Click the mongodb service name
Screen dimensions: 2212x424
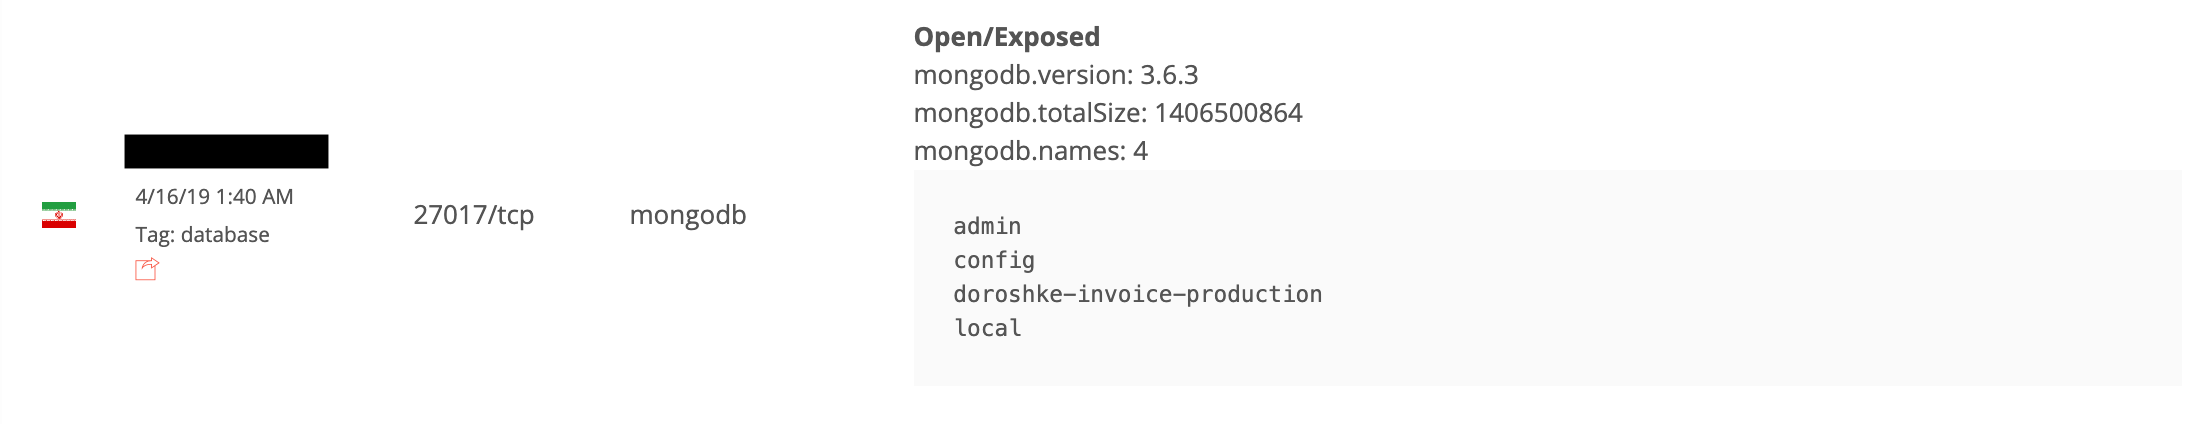[x=687, y=215]
